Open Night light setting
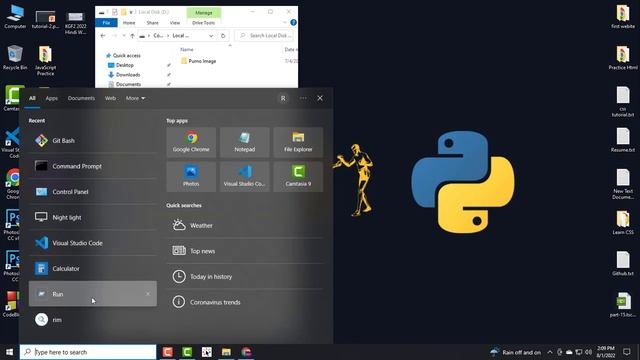 [x=93, y=218]
